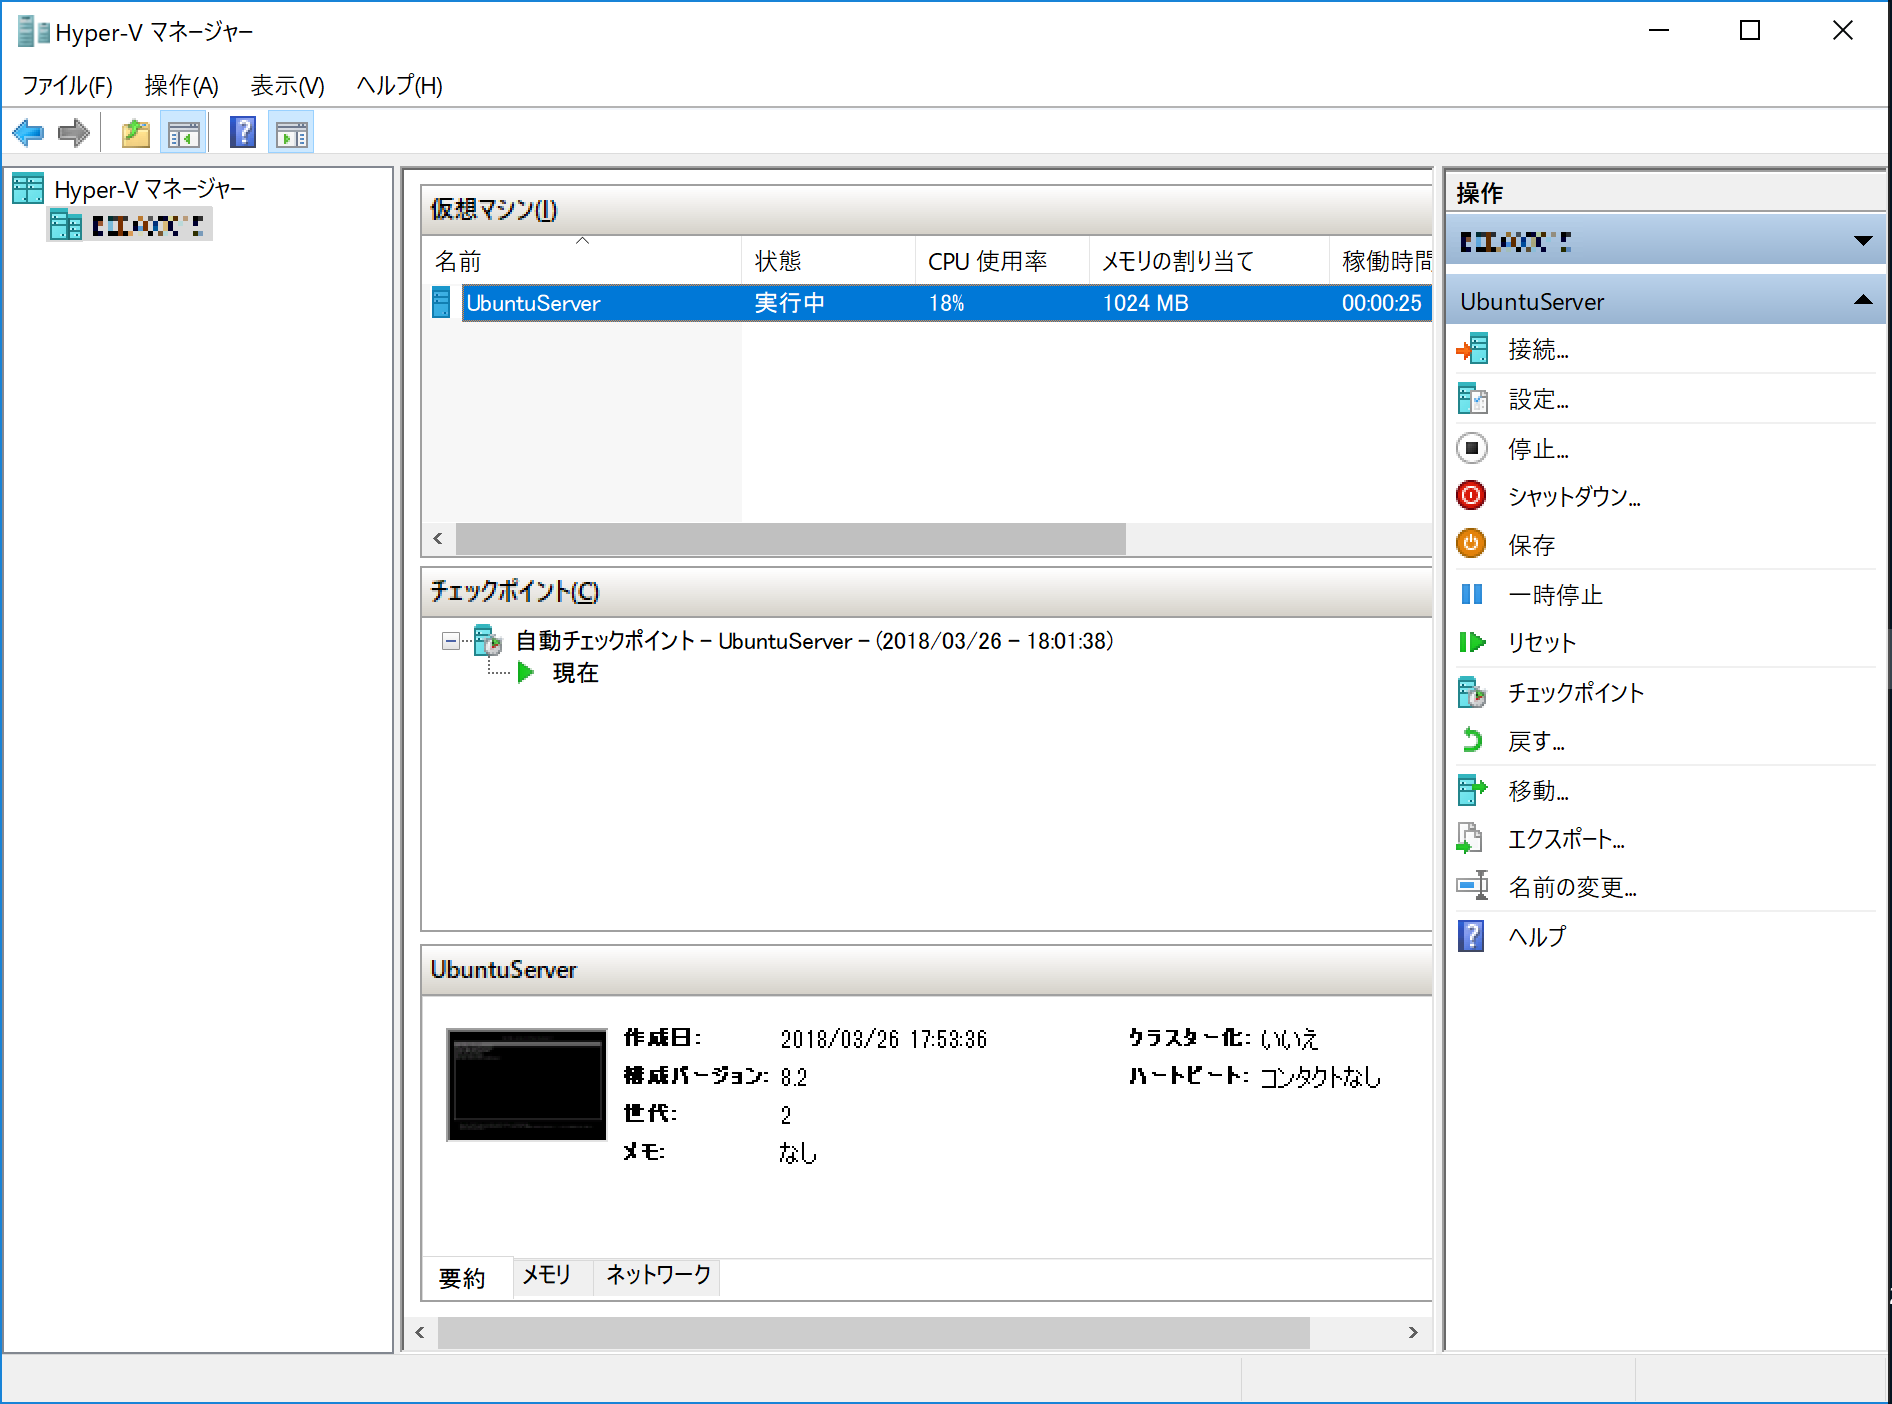Click the 移動... action
Screen dimensions: 1892x1404
coord(1538,790)
